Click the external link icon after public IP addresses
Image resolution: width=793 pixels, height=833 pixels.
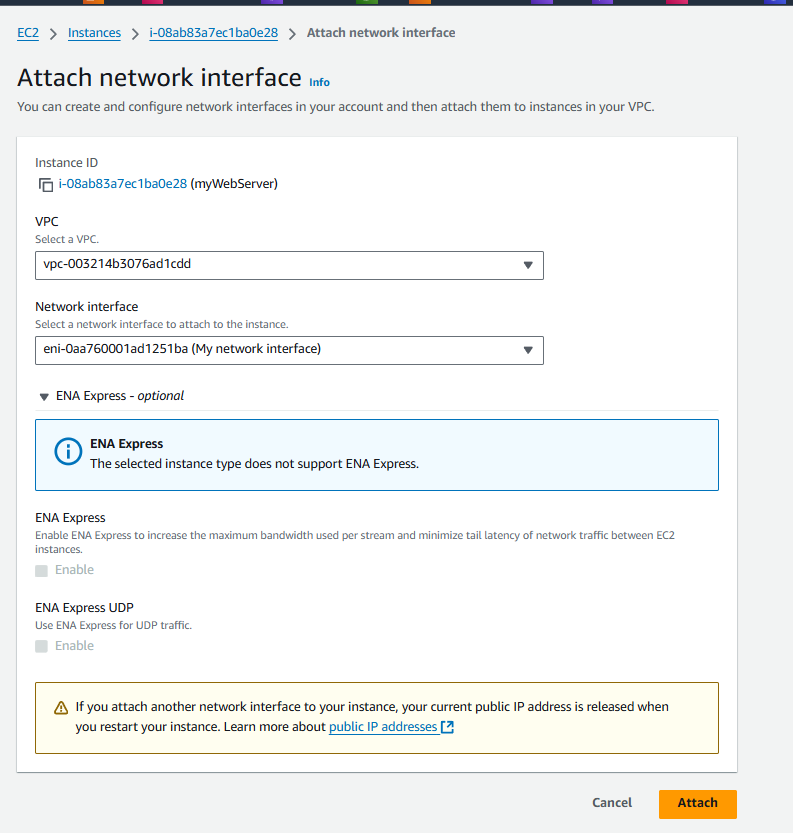pos(445,726)
